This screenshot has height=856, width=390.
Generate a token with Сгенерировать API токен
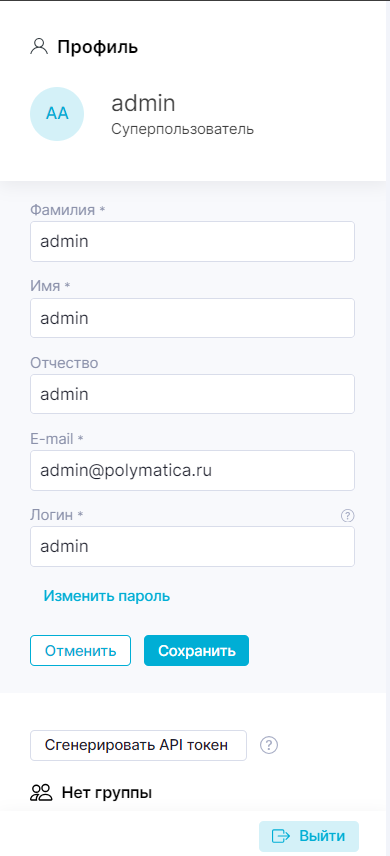tap(138, 745)
